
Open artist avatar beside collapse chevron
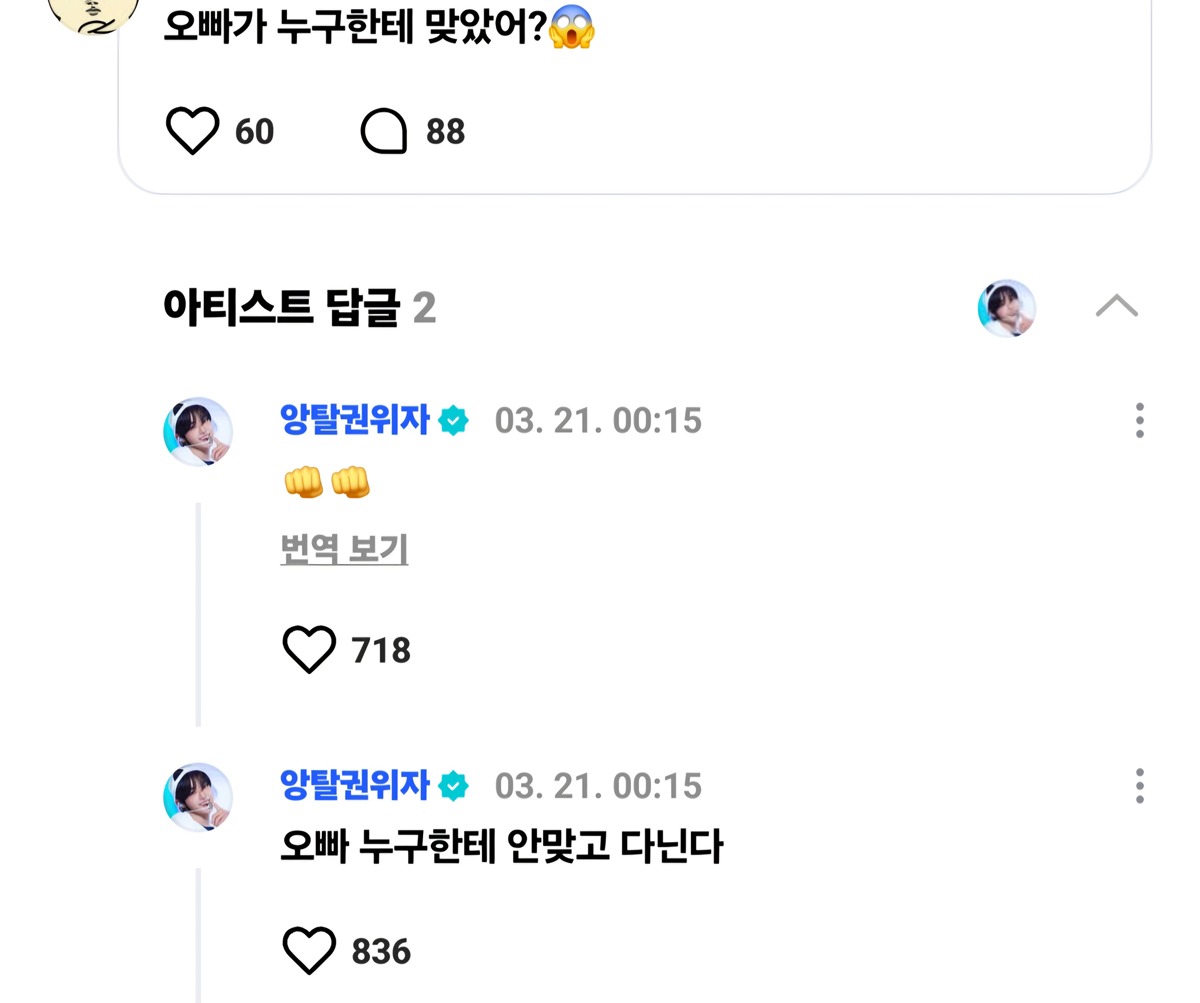tap(1006, 308)
